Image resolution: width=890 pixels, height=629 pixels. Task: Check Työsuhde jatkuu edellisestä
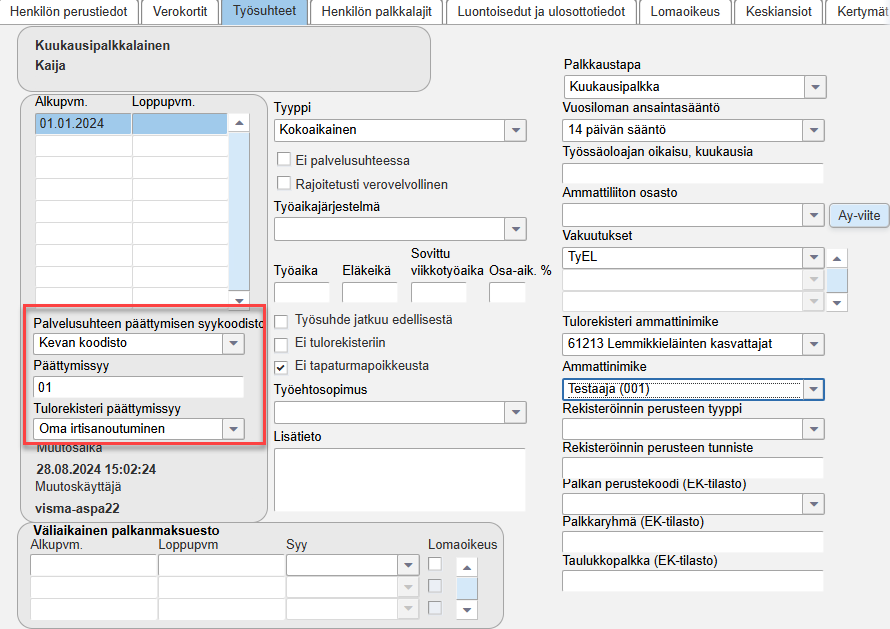click(x=281, y=322)
